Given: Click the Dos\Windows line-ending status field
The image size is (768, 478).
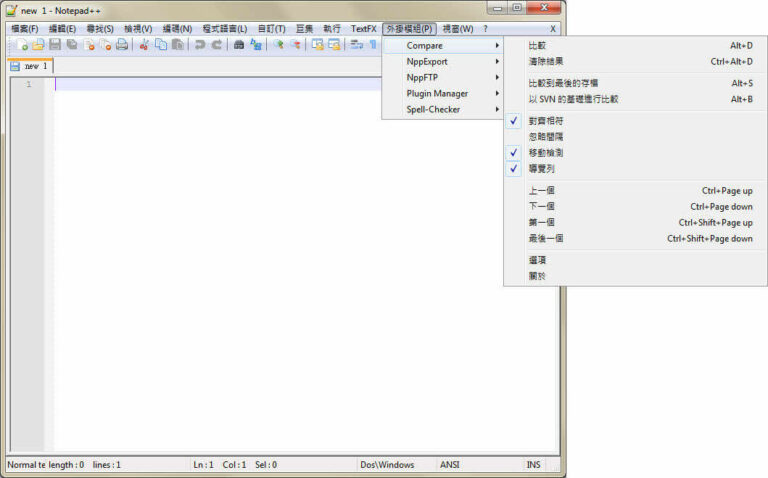Looking at the screenshot, I should tap(387, 465).
